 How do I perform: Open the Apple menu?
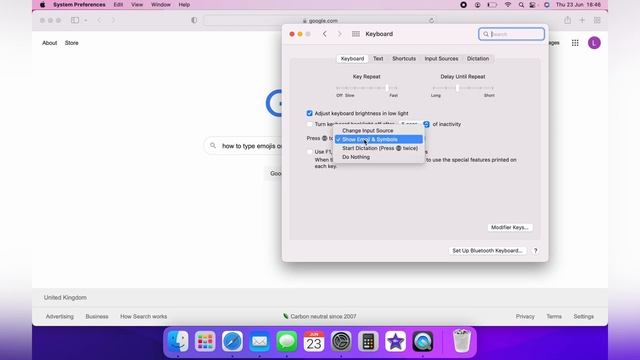(42, 5)
